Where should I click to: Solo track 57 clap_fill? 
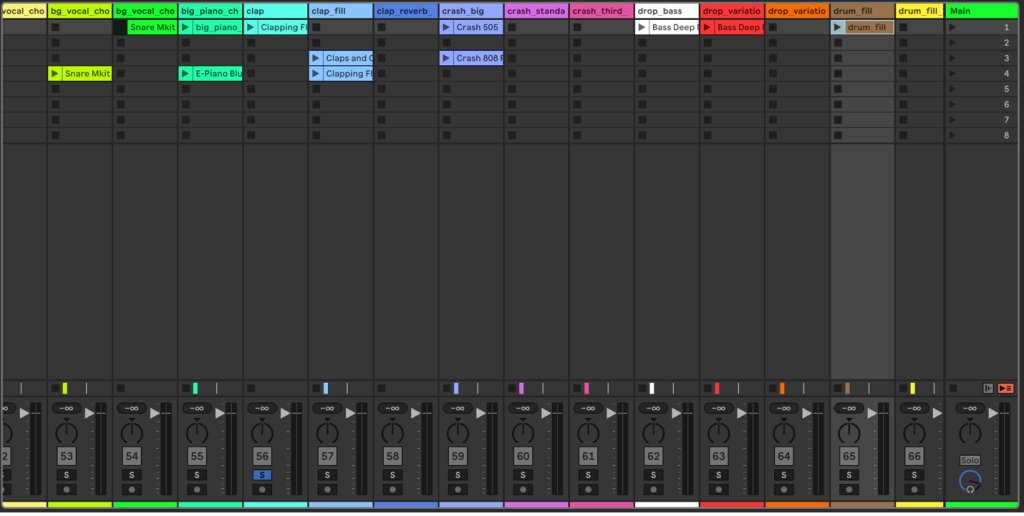coord(327,475)
